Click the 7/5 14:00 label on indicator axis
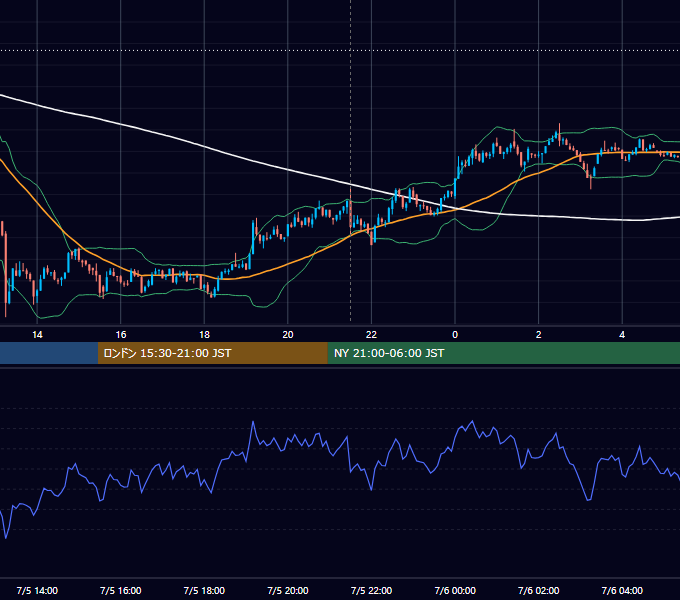This screenshot has width=680, height=600. click(37, 590)
